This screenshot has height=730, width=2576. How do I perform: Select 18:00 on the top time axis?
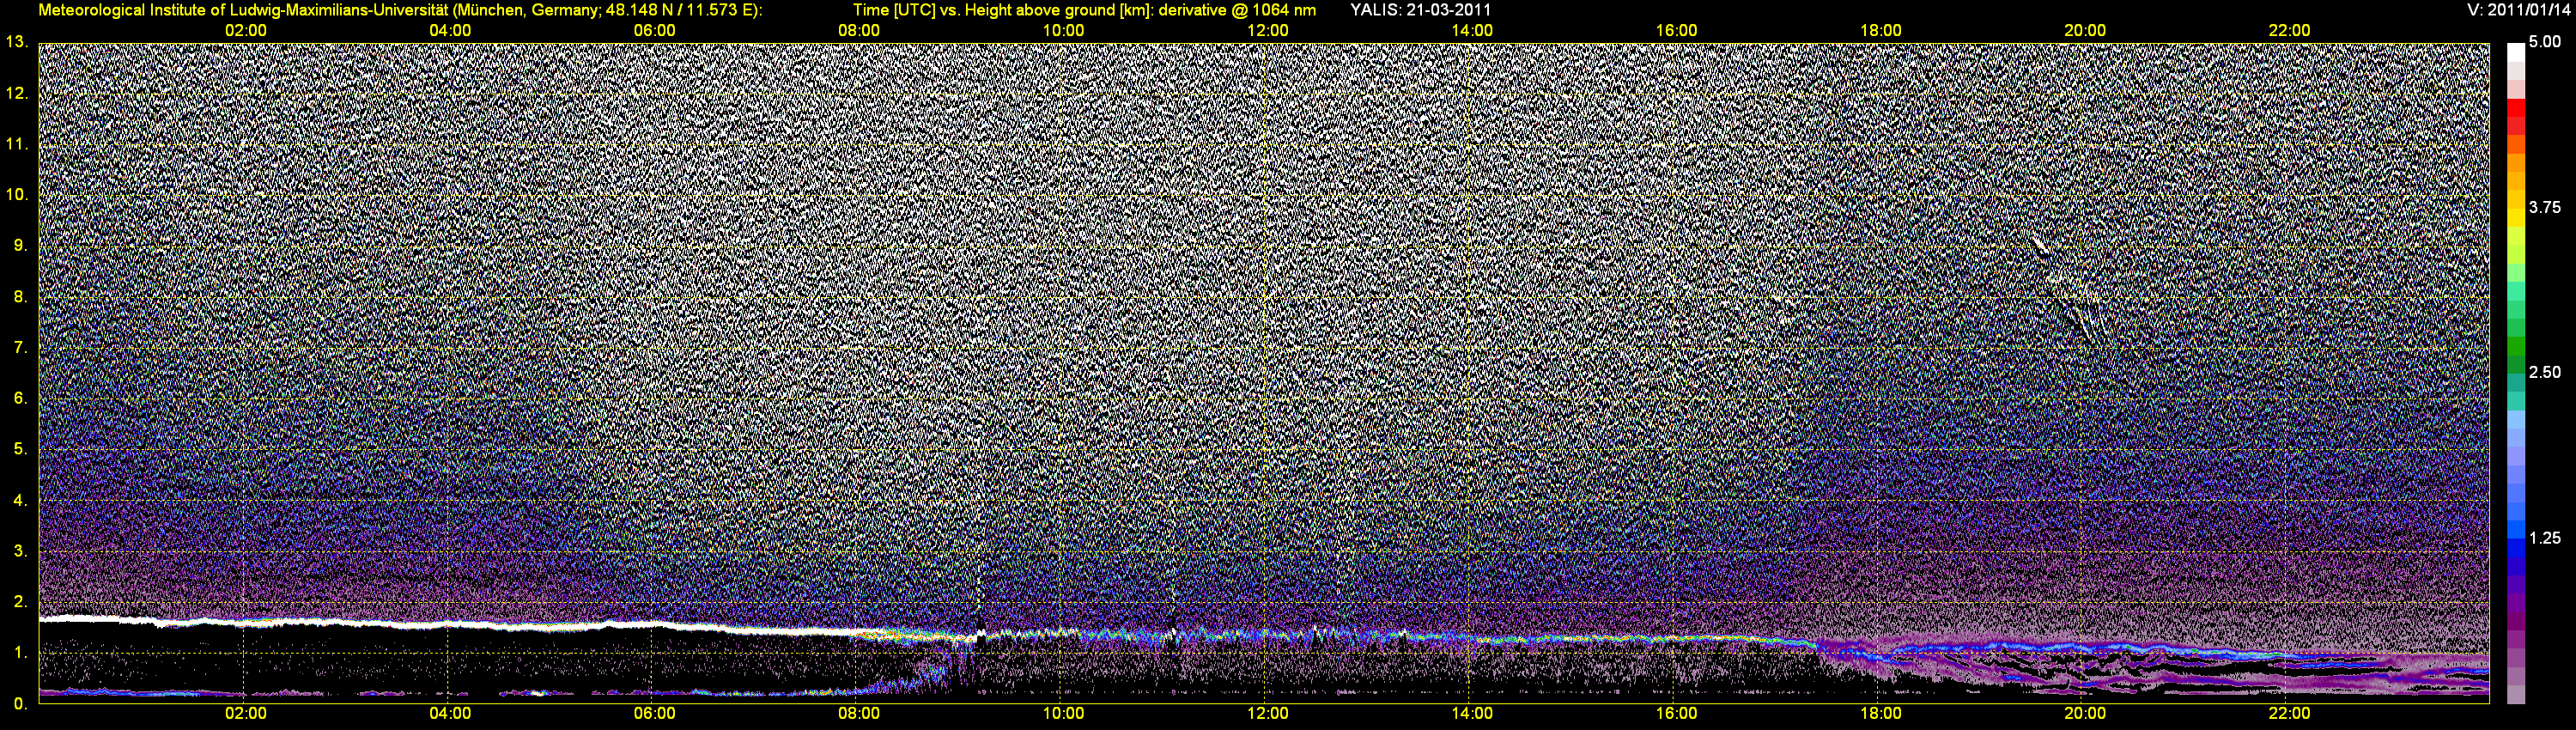1880,31
